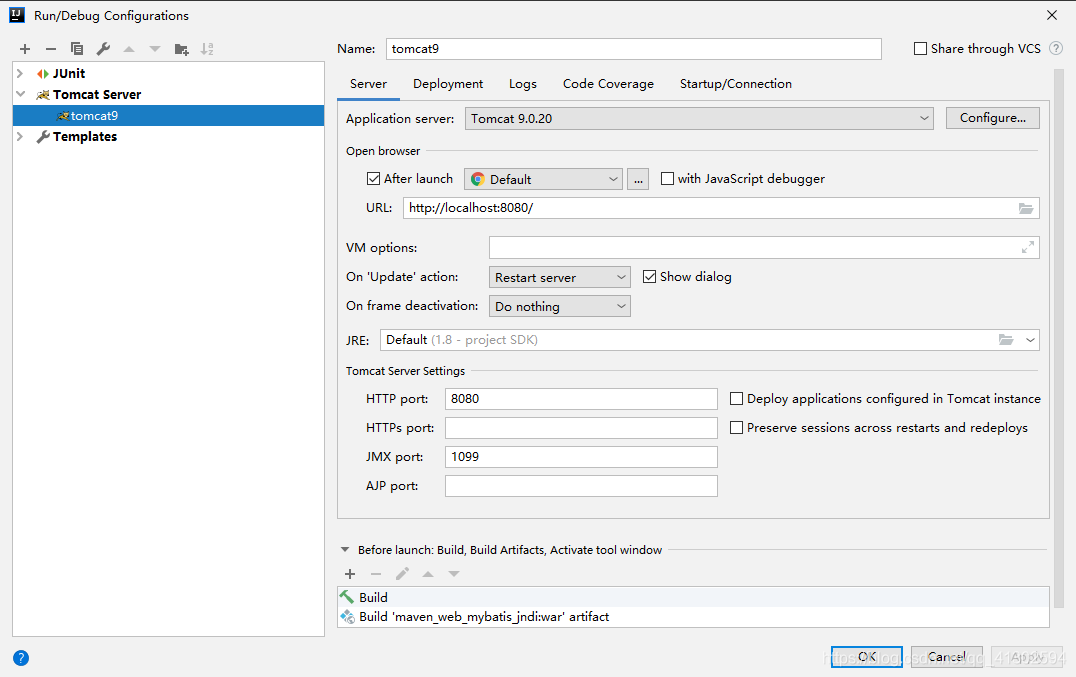Select the Build before launch entry
This screenshot has height=677, width=1076.
click(693, 597)
